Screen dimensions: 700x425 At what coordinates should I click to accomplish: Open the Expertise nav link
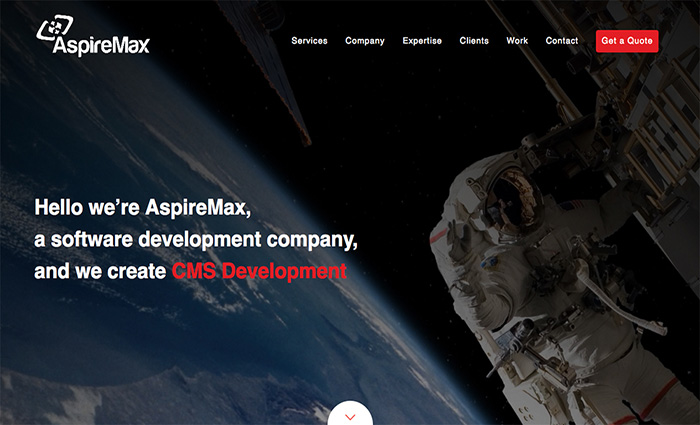[422, 41]
